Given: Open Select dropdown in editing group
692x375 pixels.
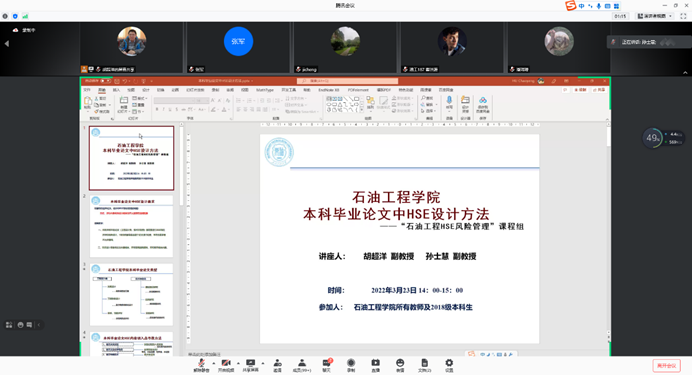Looking at the screenshot, I should coord(428,111).
